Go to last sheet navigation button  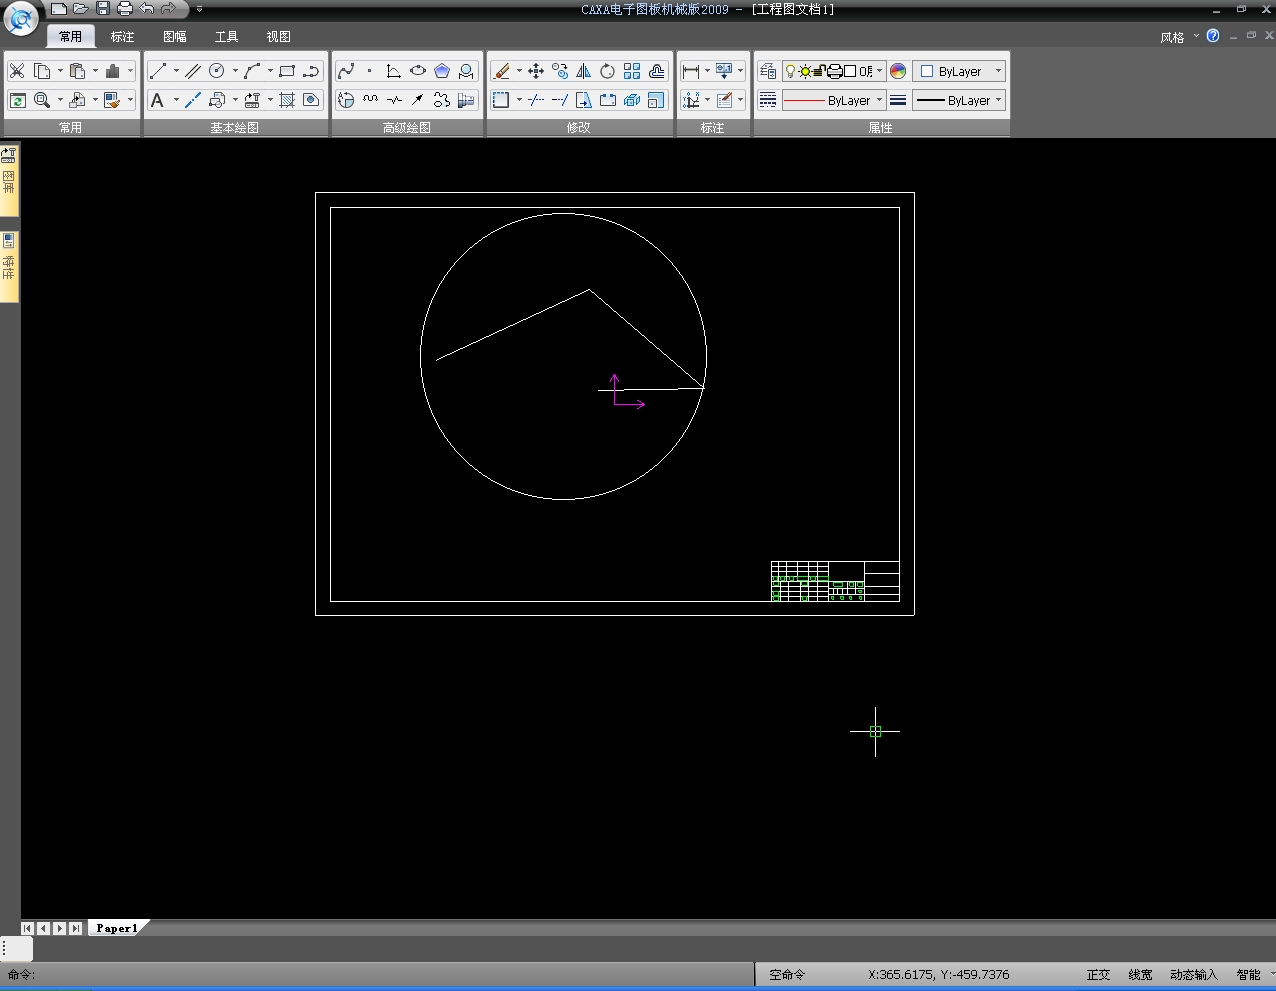76,928
